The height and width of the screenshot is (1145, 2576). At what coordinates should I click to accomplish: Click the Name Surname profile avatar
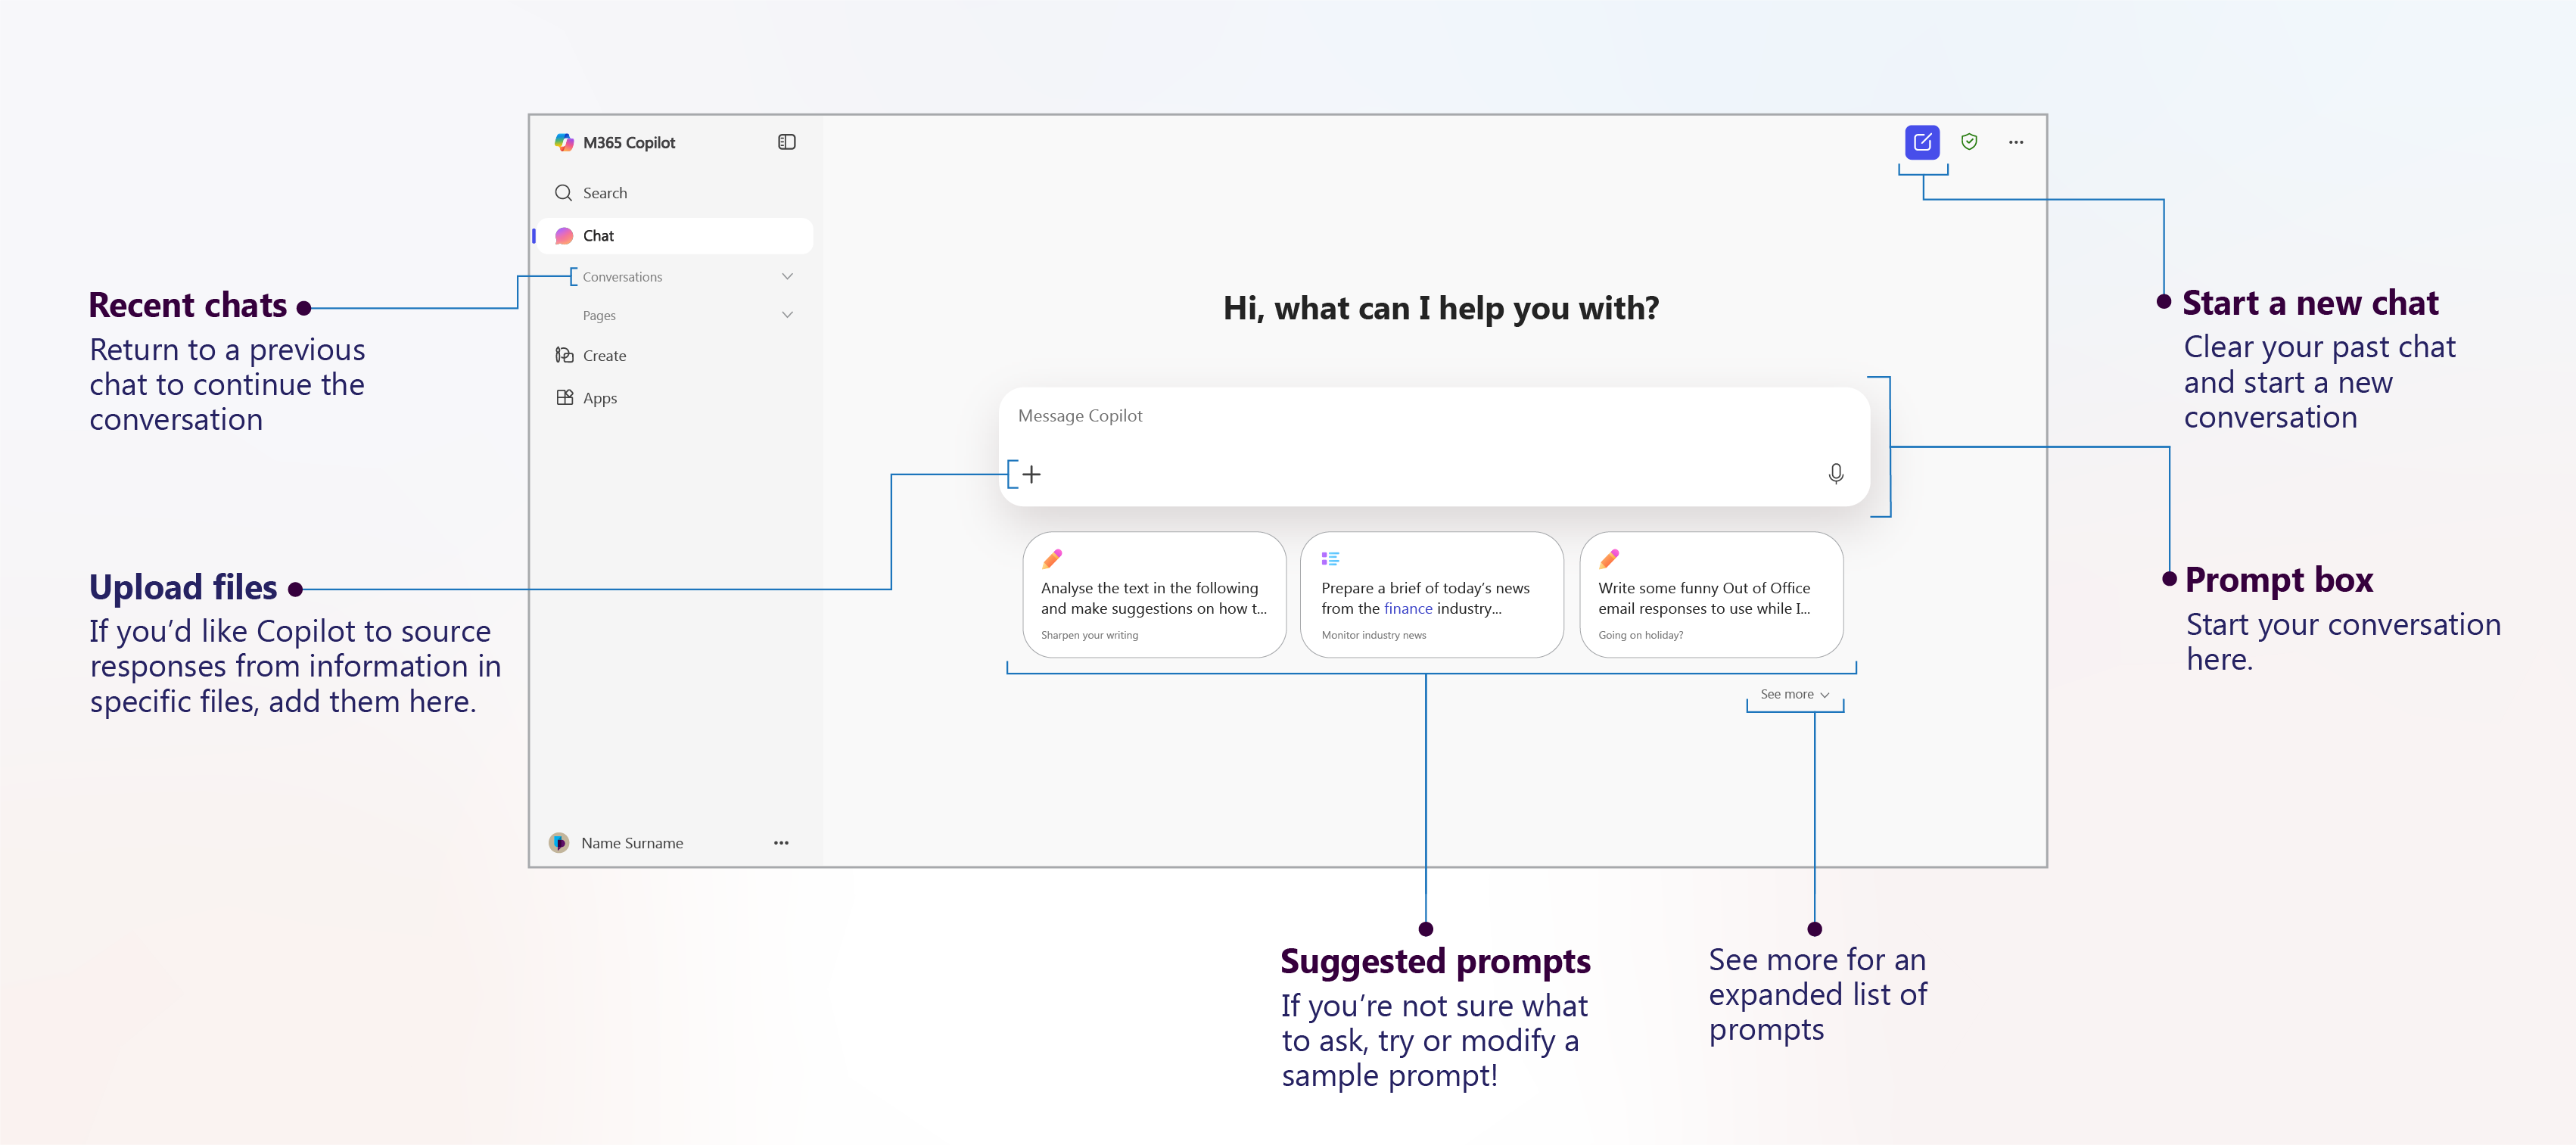point(561,842)
